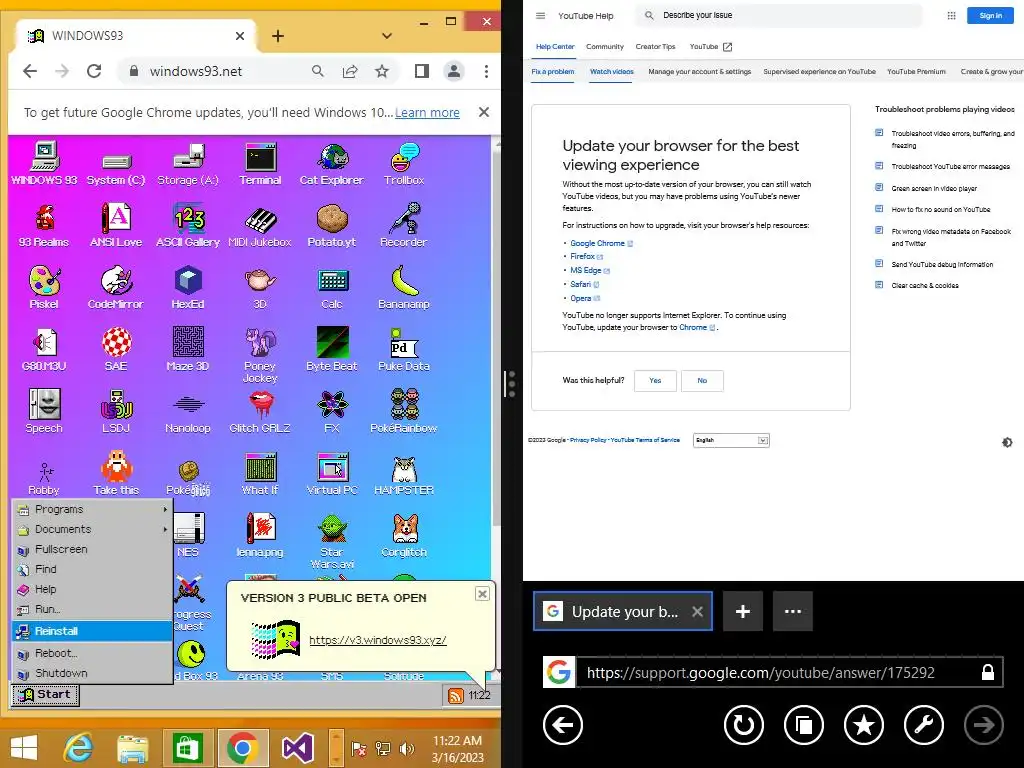1024x768 pixels.
Task: Click Learn more in Chrome update notice
Action: click(427, 112)
